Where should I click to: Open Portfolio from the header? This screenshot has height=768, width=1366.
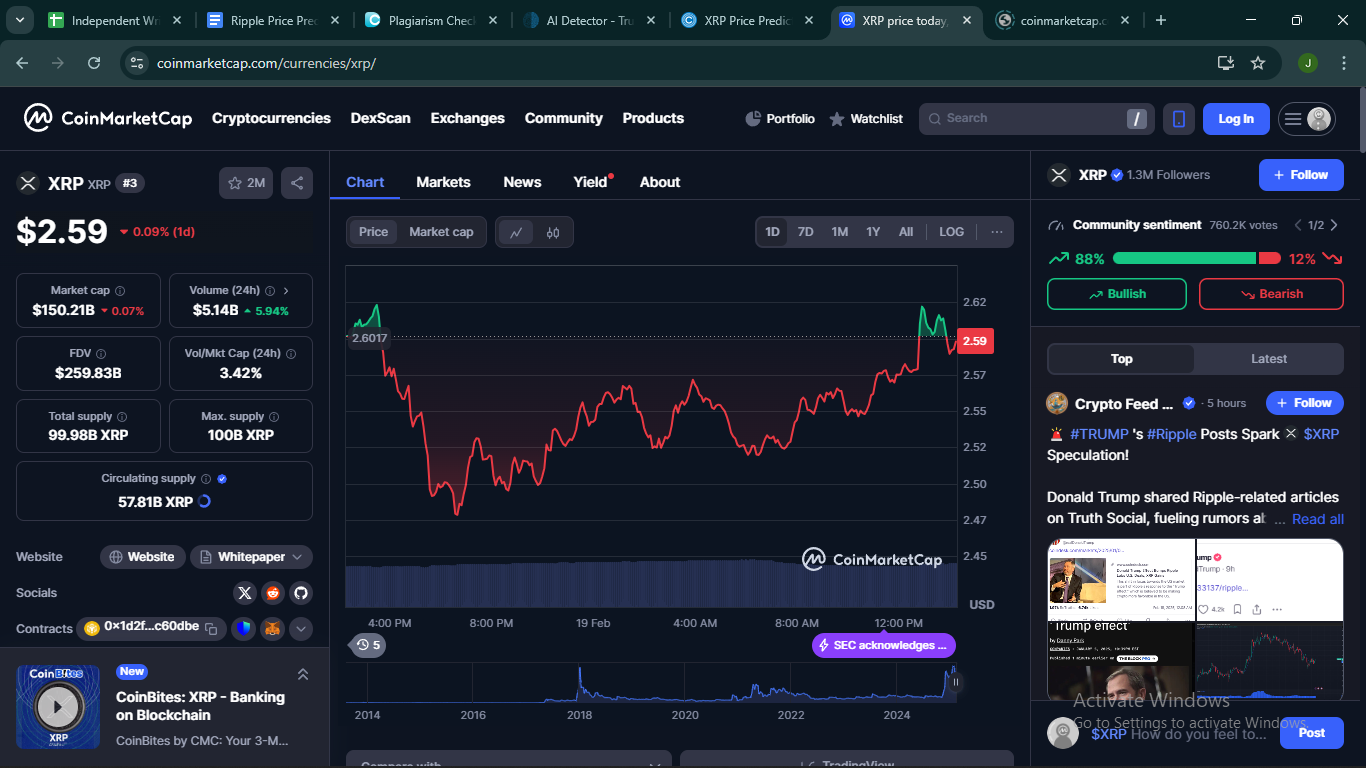[780, 119]
